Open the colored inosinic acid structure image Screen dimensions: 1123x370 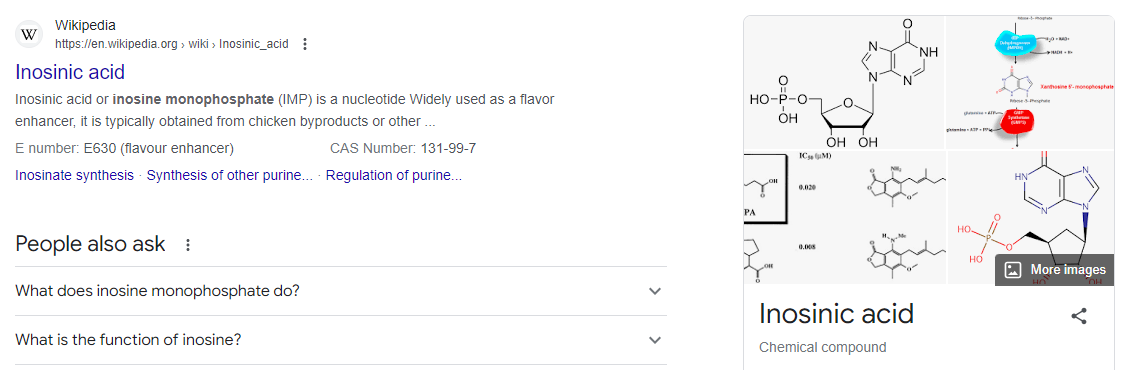click(1031, 218)
